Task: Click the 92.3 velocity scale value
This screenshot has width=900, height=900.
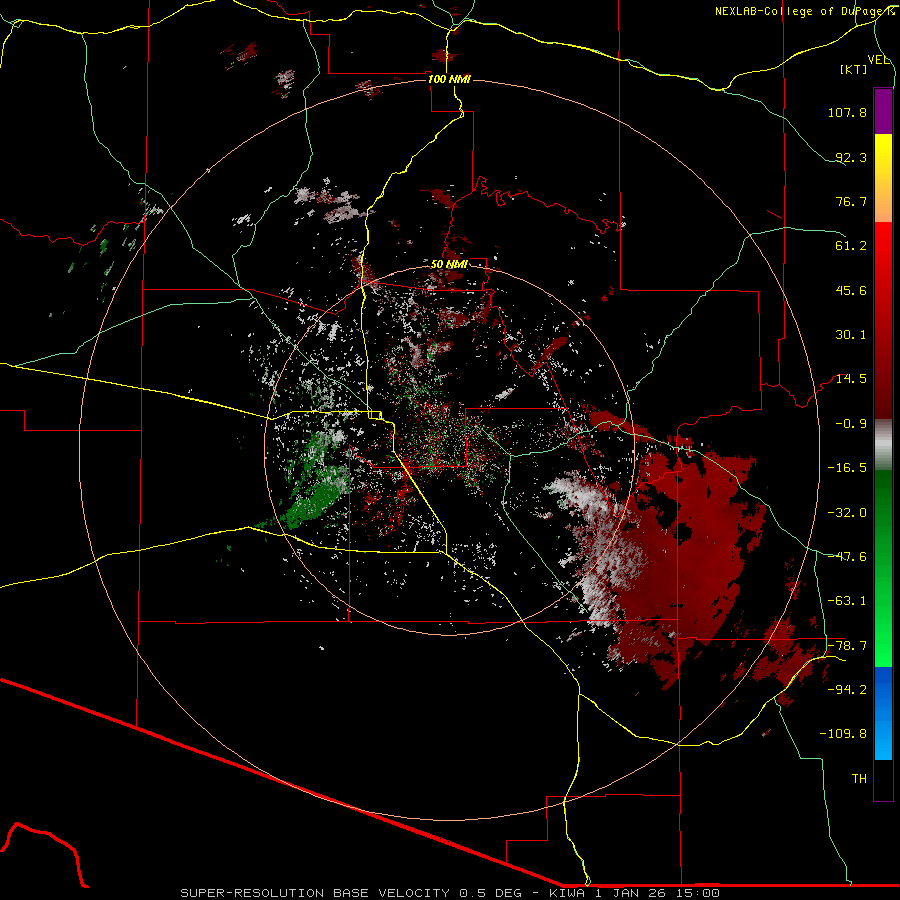Action: [851, 157]
